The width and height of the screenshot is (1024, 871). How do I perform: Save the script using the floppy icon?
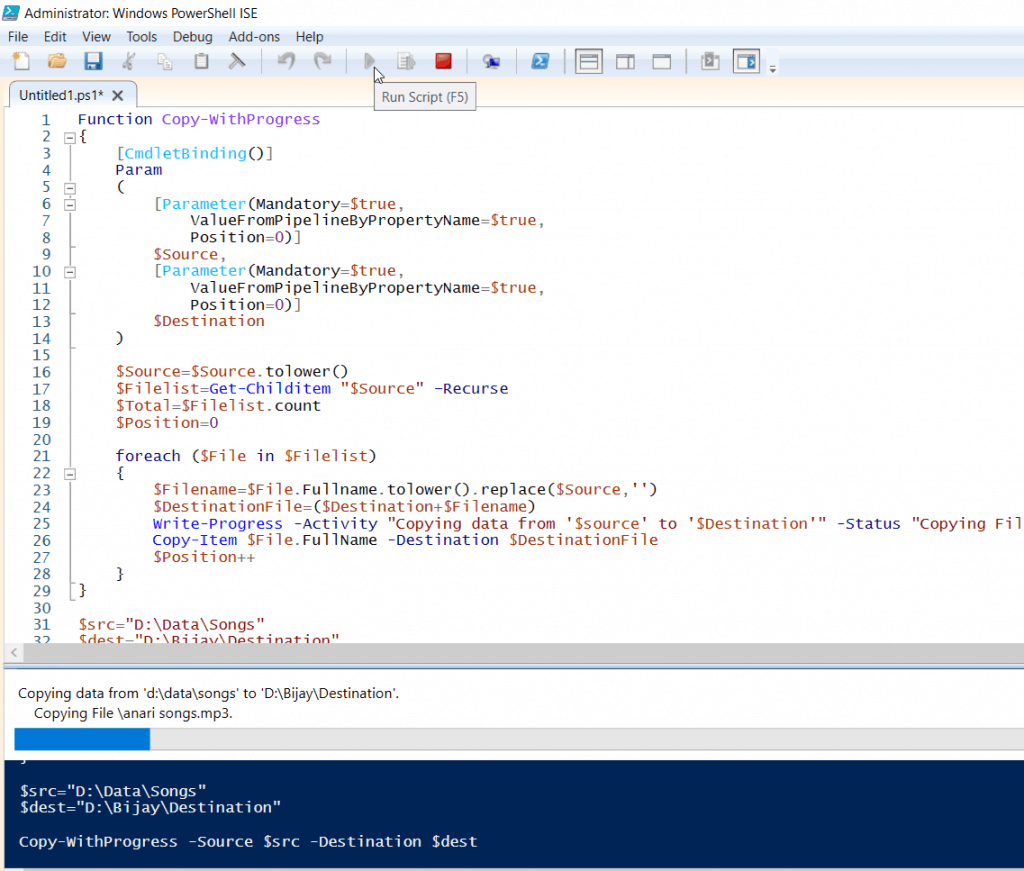click(x=93, y=61)
